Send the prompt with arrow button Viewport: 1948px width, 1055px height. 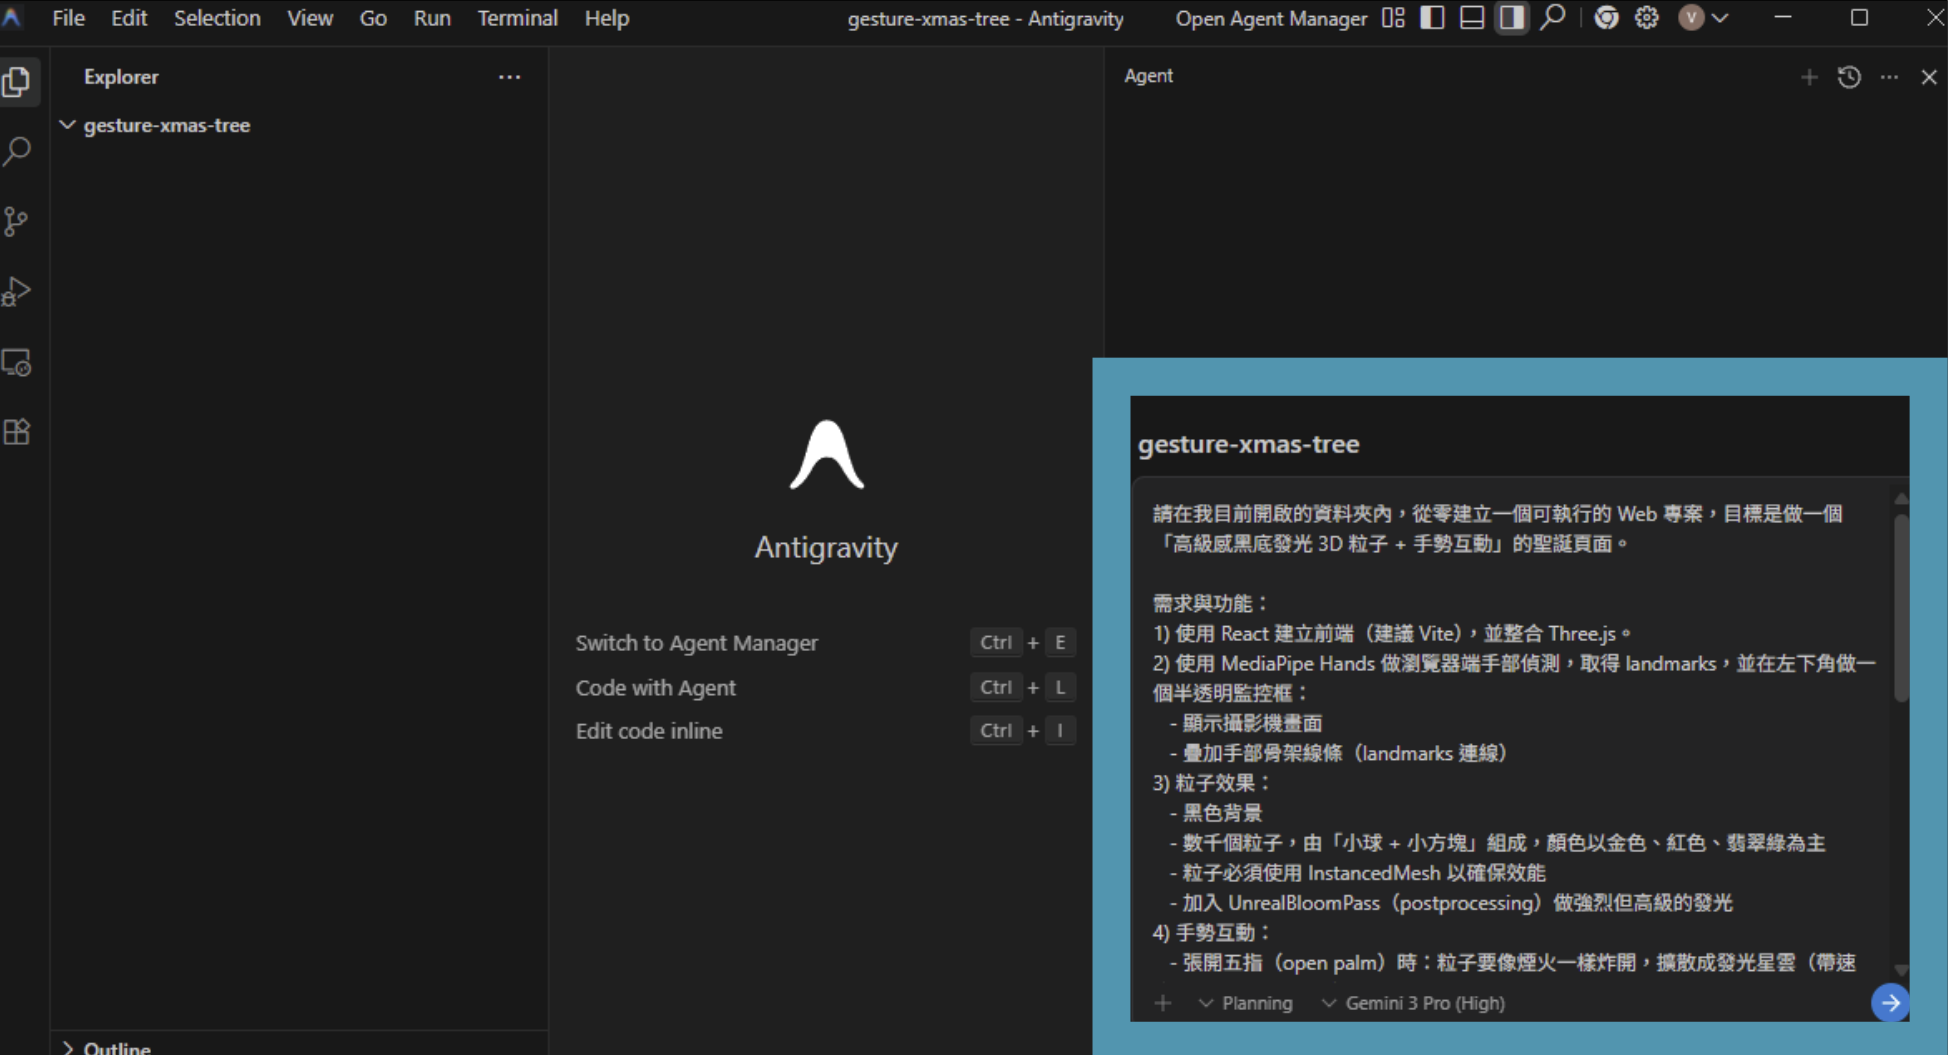[x=1890, y=1002]
